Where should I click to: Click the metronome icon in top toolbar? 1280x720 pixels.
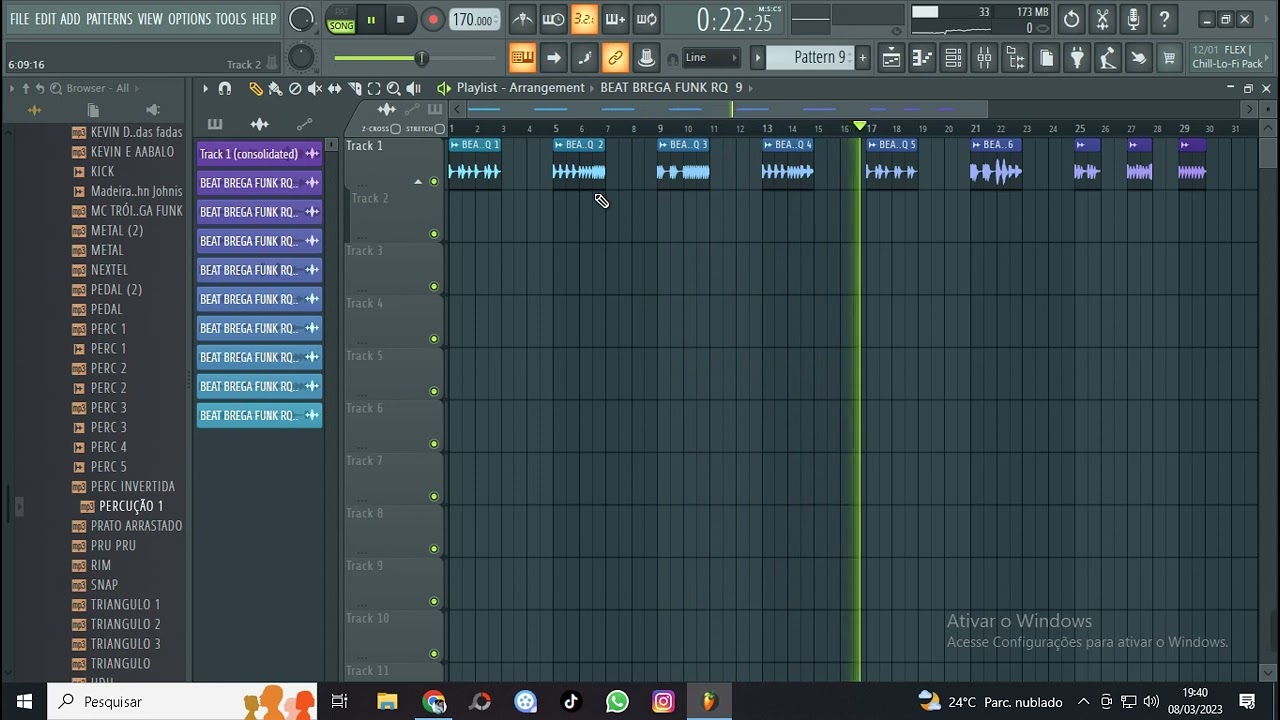(x=522, y=19)
